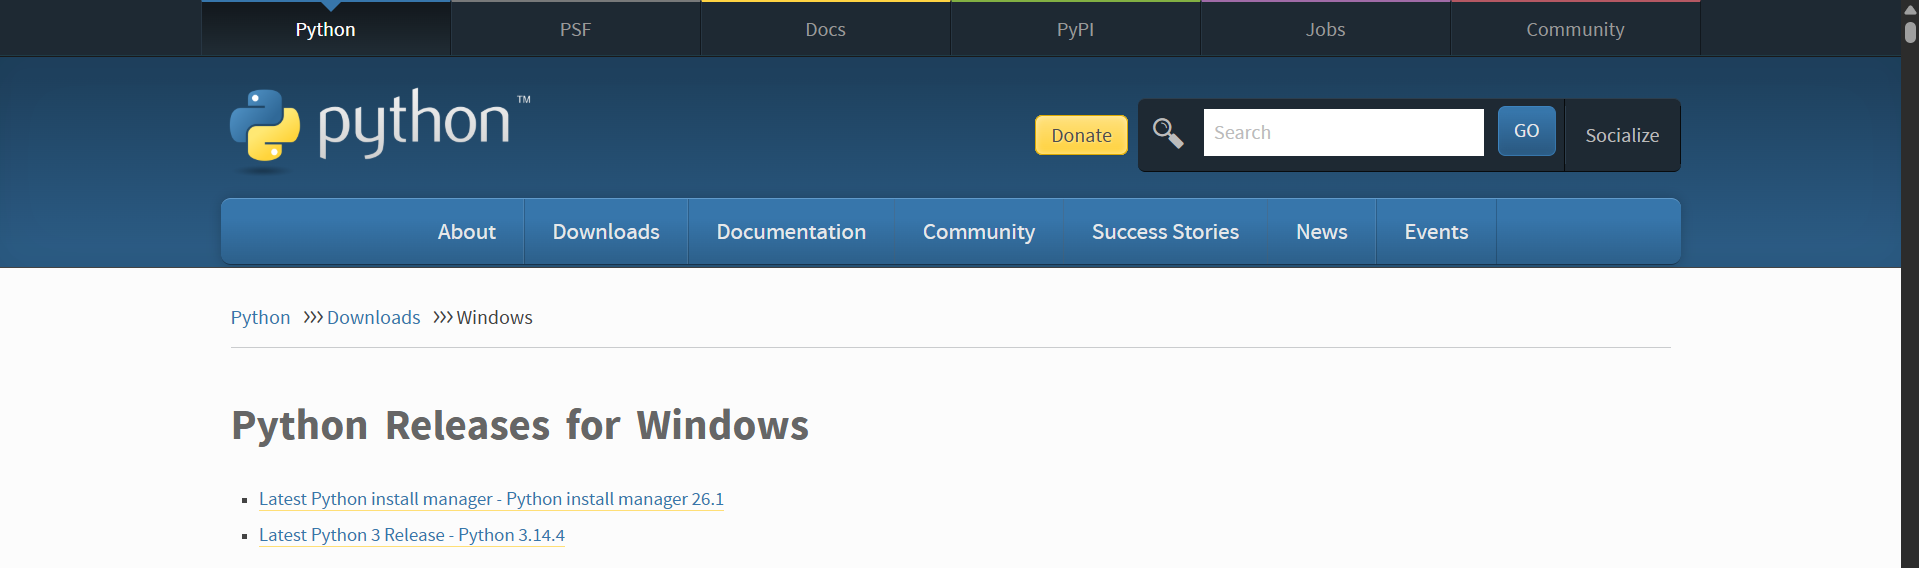Screen dimensions: 1919x568
Task: Open the Python top navigation tab
Action: point(326,29)
